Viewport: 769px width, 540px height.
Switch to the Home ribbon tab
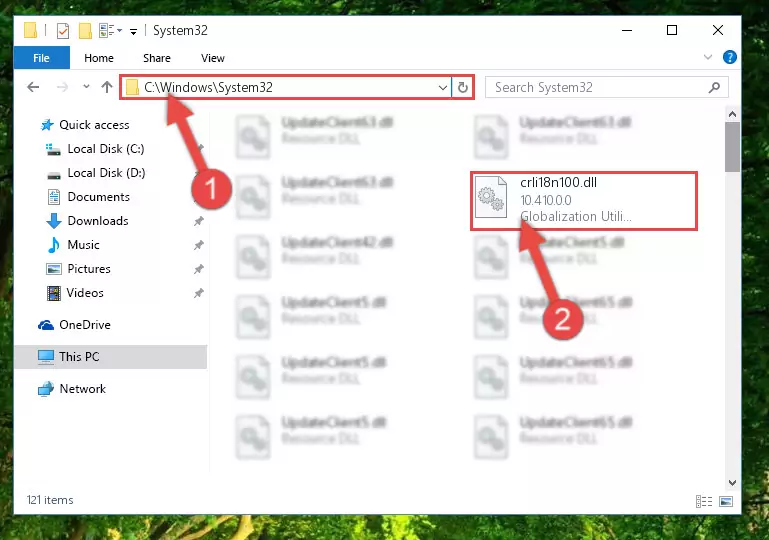tap(99, 58)
